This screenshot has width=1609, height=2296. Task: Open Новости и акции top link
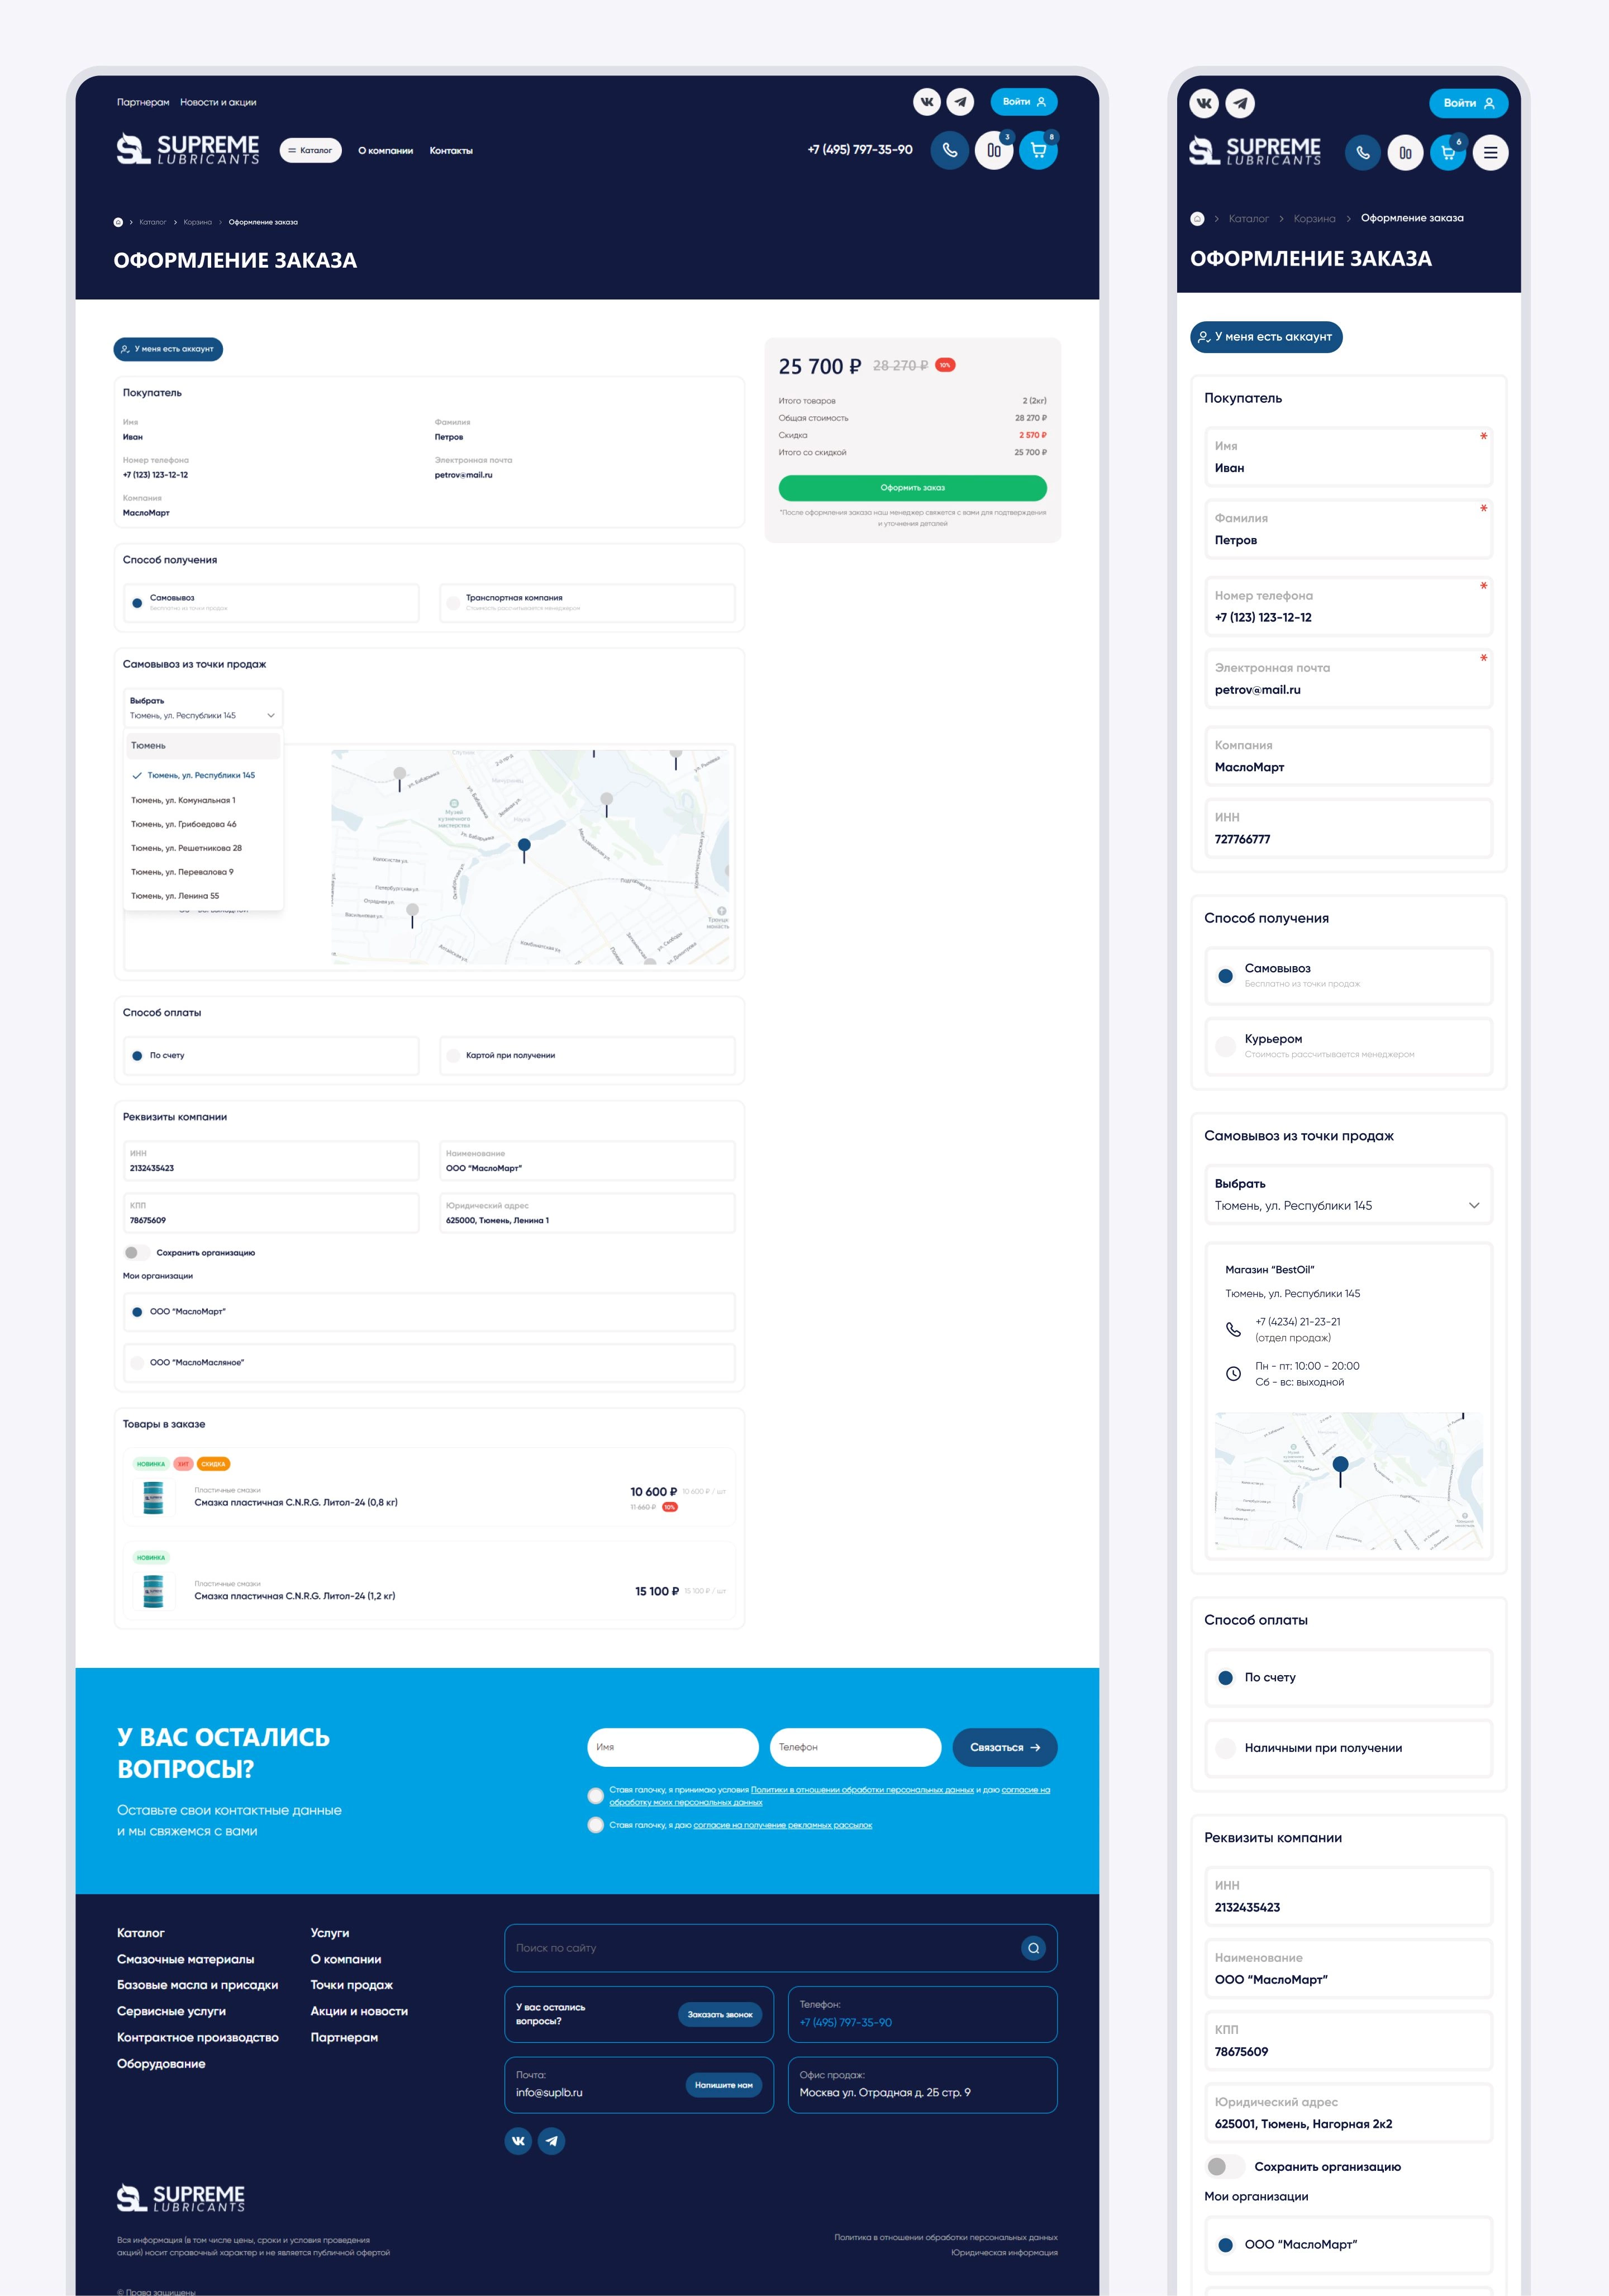tap(218, 102)
